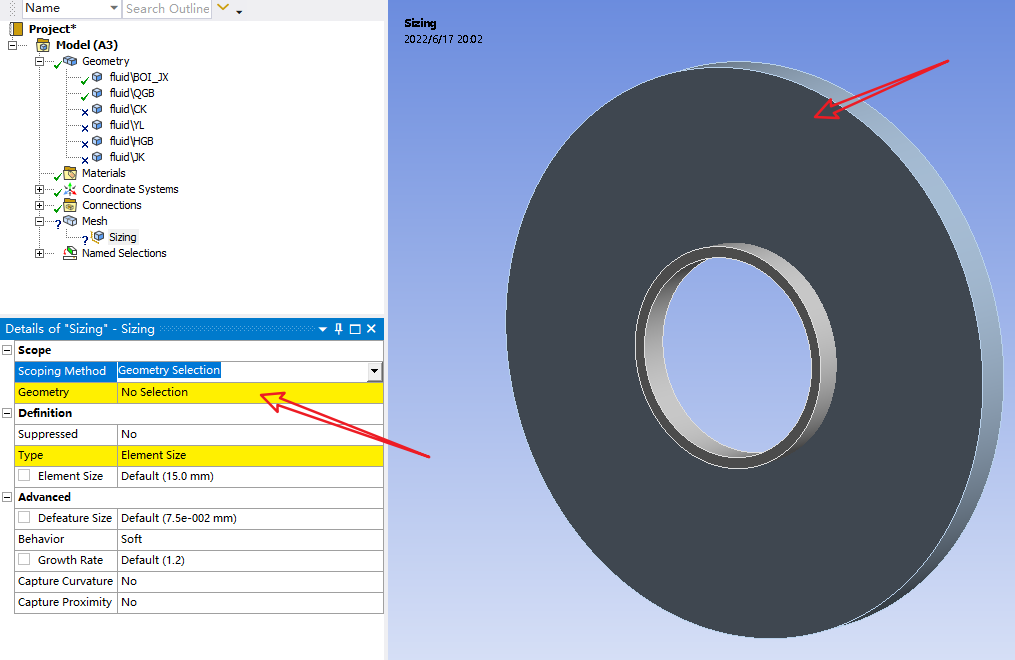This screenshot has width=1015, height=660.
Task: Pin the Details of Sizing panel
Action: click(338, 329)
